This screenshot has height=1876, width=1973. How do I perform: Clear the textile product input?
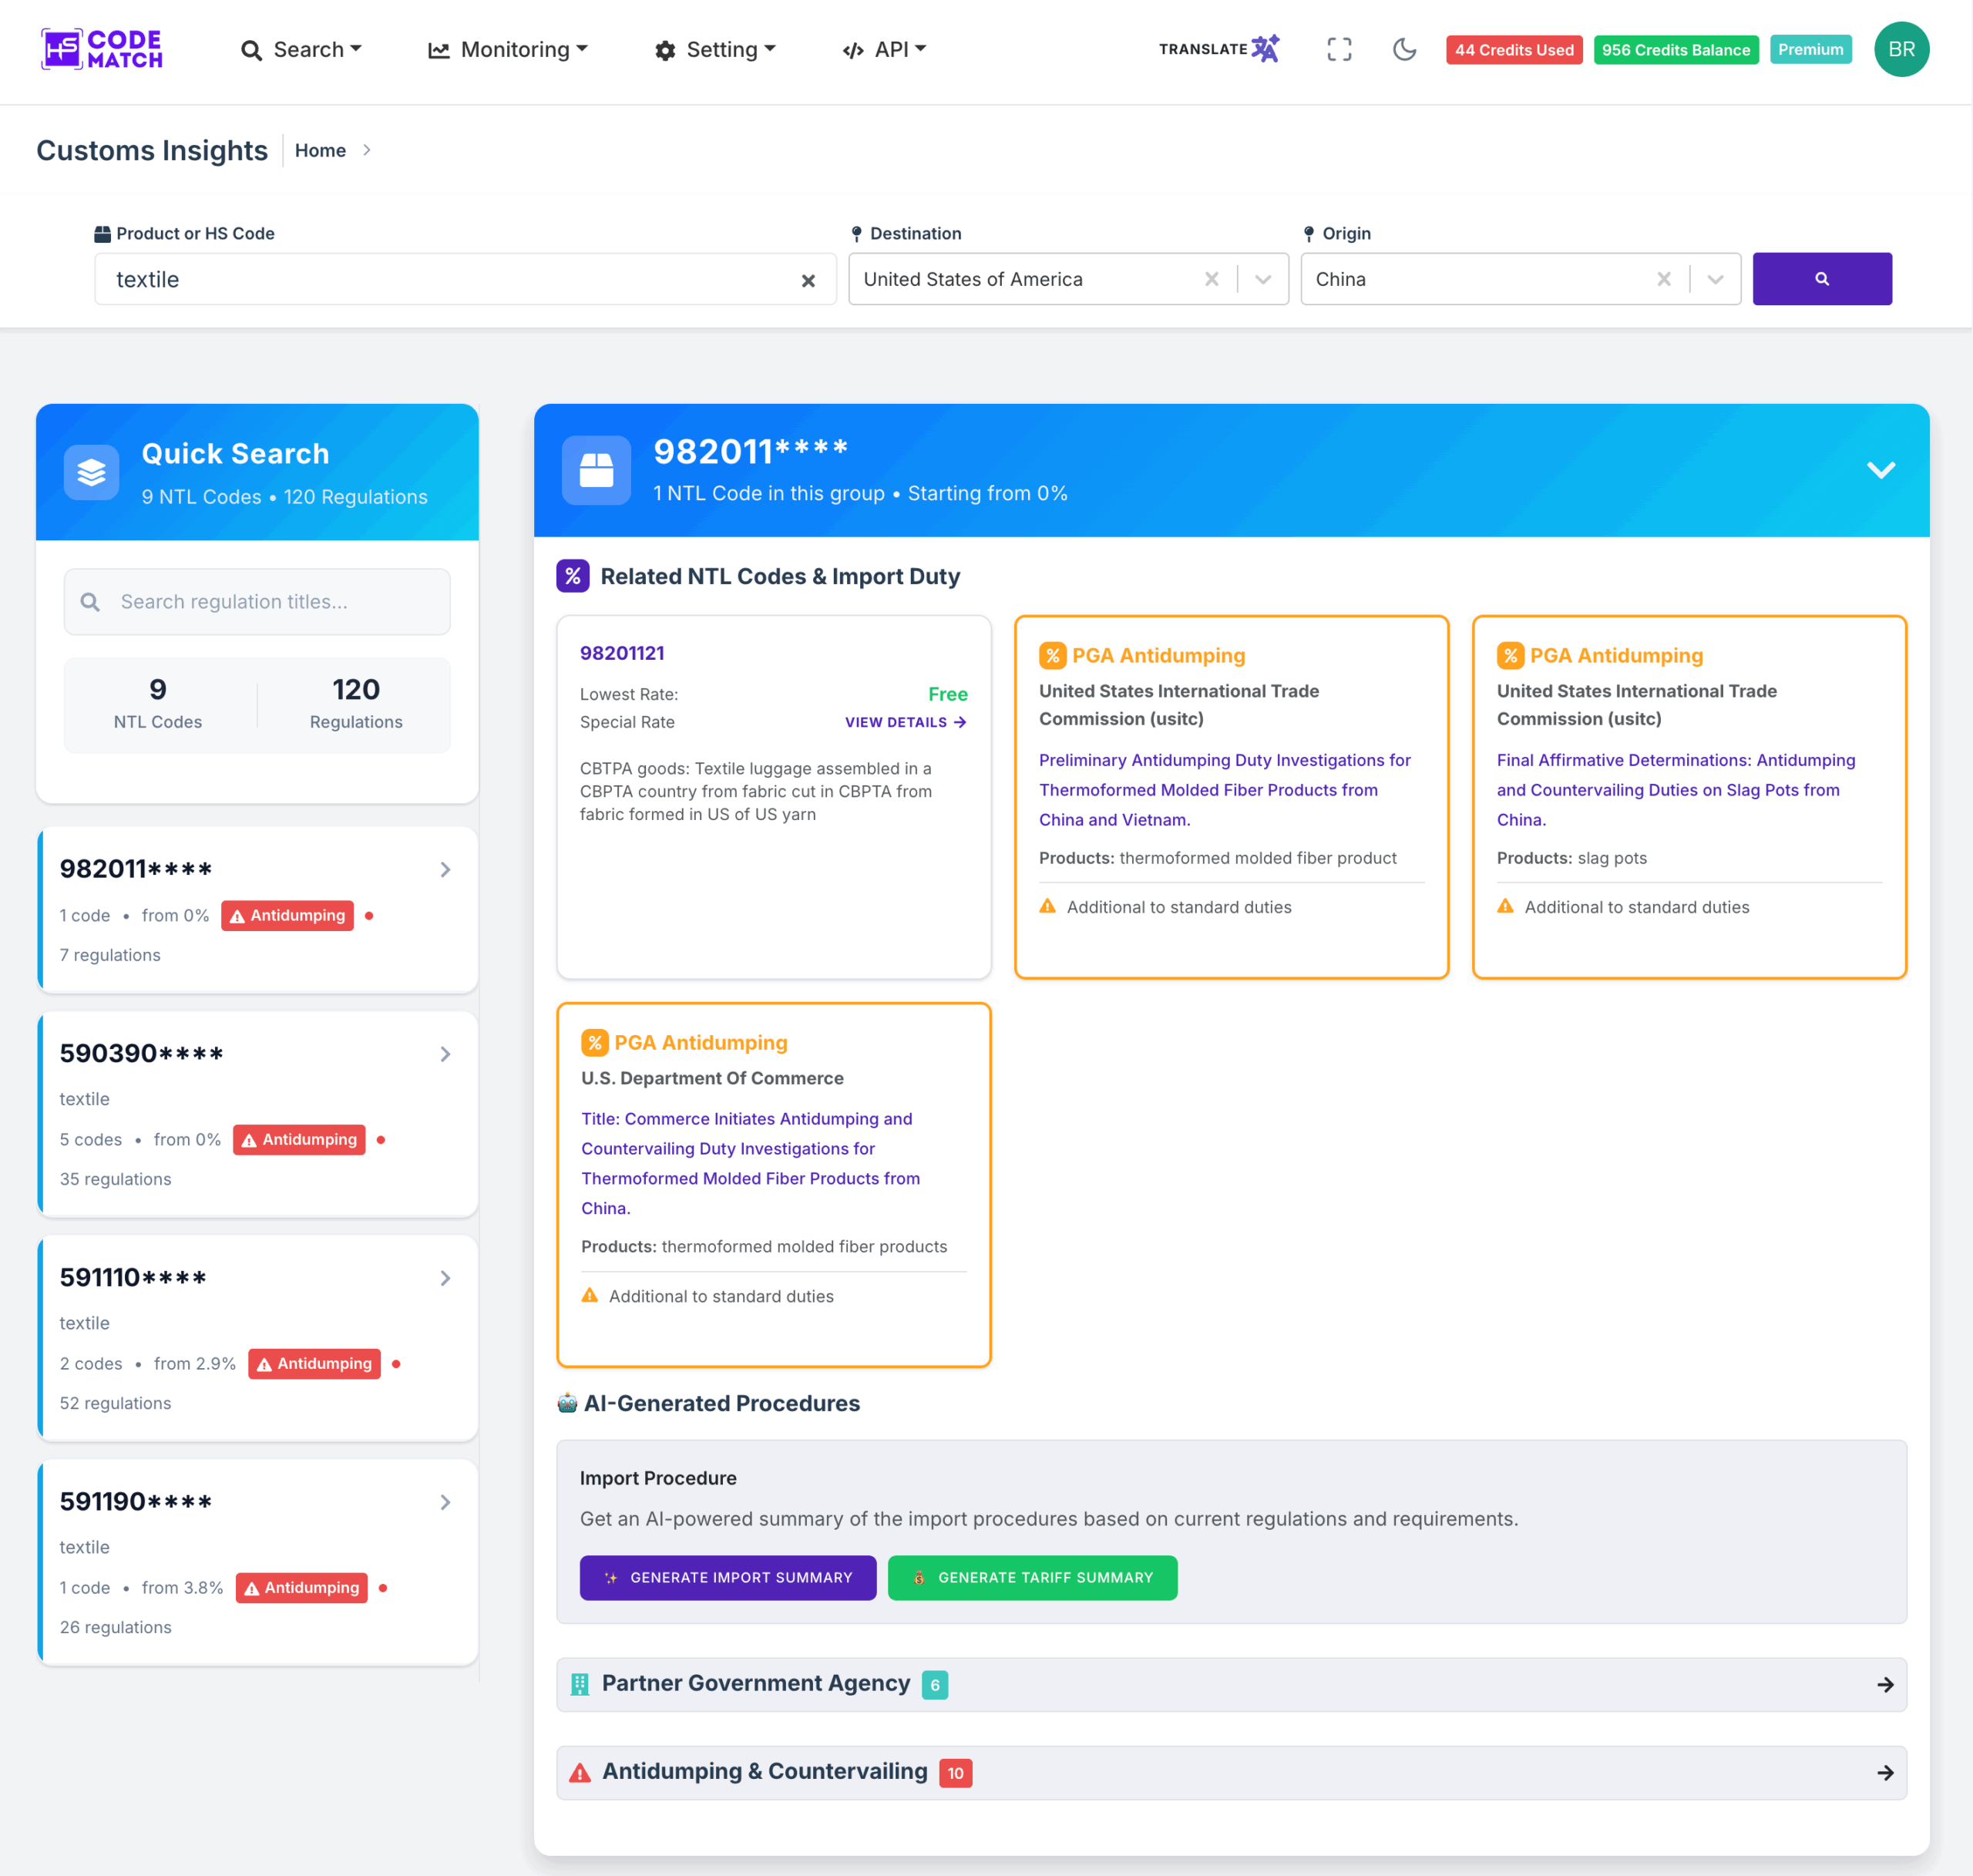[x=808, y=281]
